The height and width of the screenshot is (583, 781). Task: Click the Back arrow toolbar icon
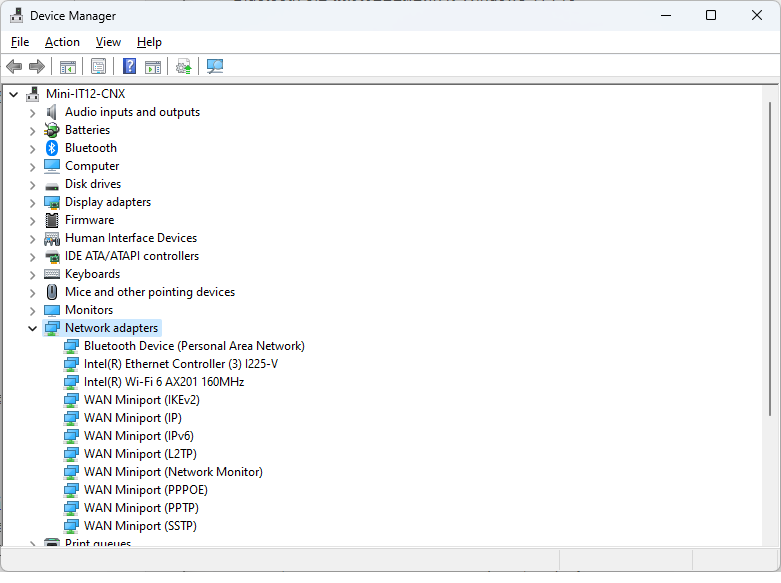pyautogui.click(x=14, y=66)
